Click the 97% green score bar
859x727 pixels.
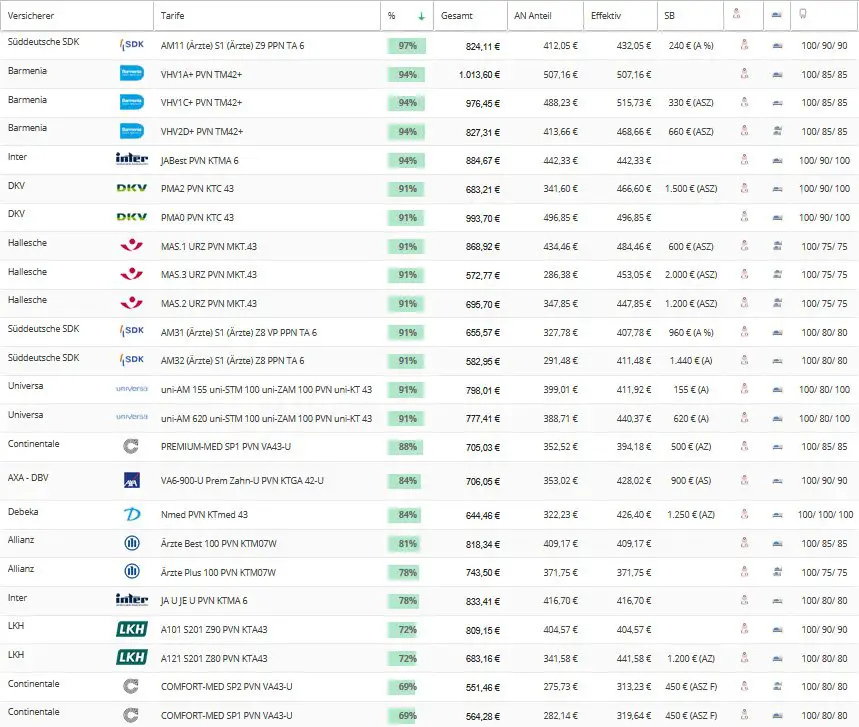coord(406,45)
